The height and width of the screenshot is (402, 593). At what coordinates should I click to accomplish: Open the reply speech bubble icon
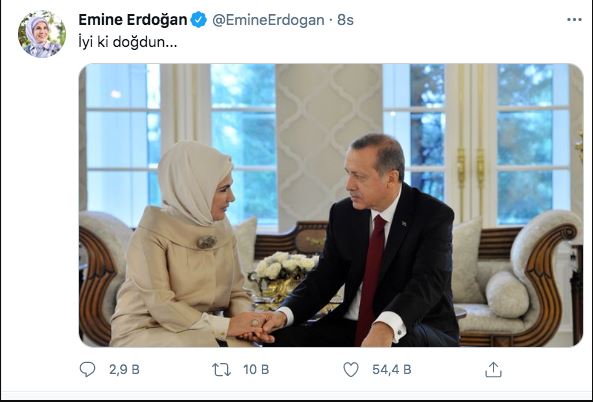[x=87, y=369]
